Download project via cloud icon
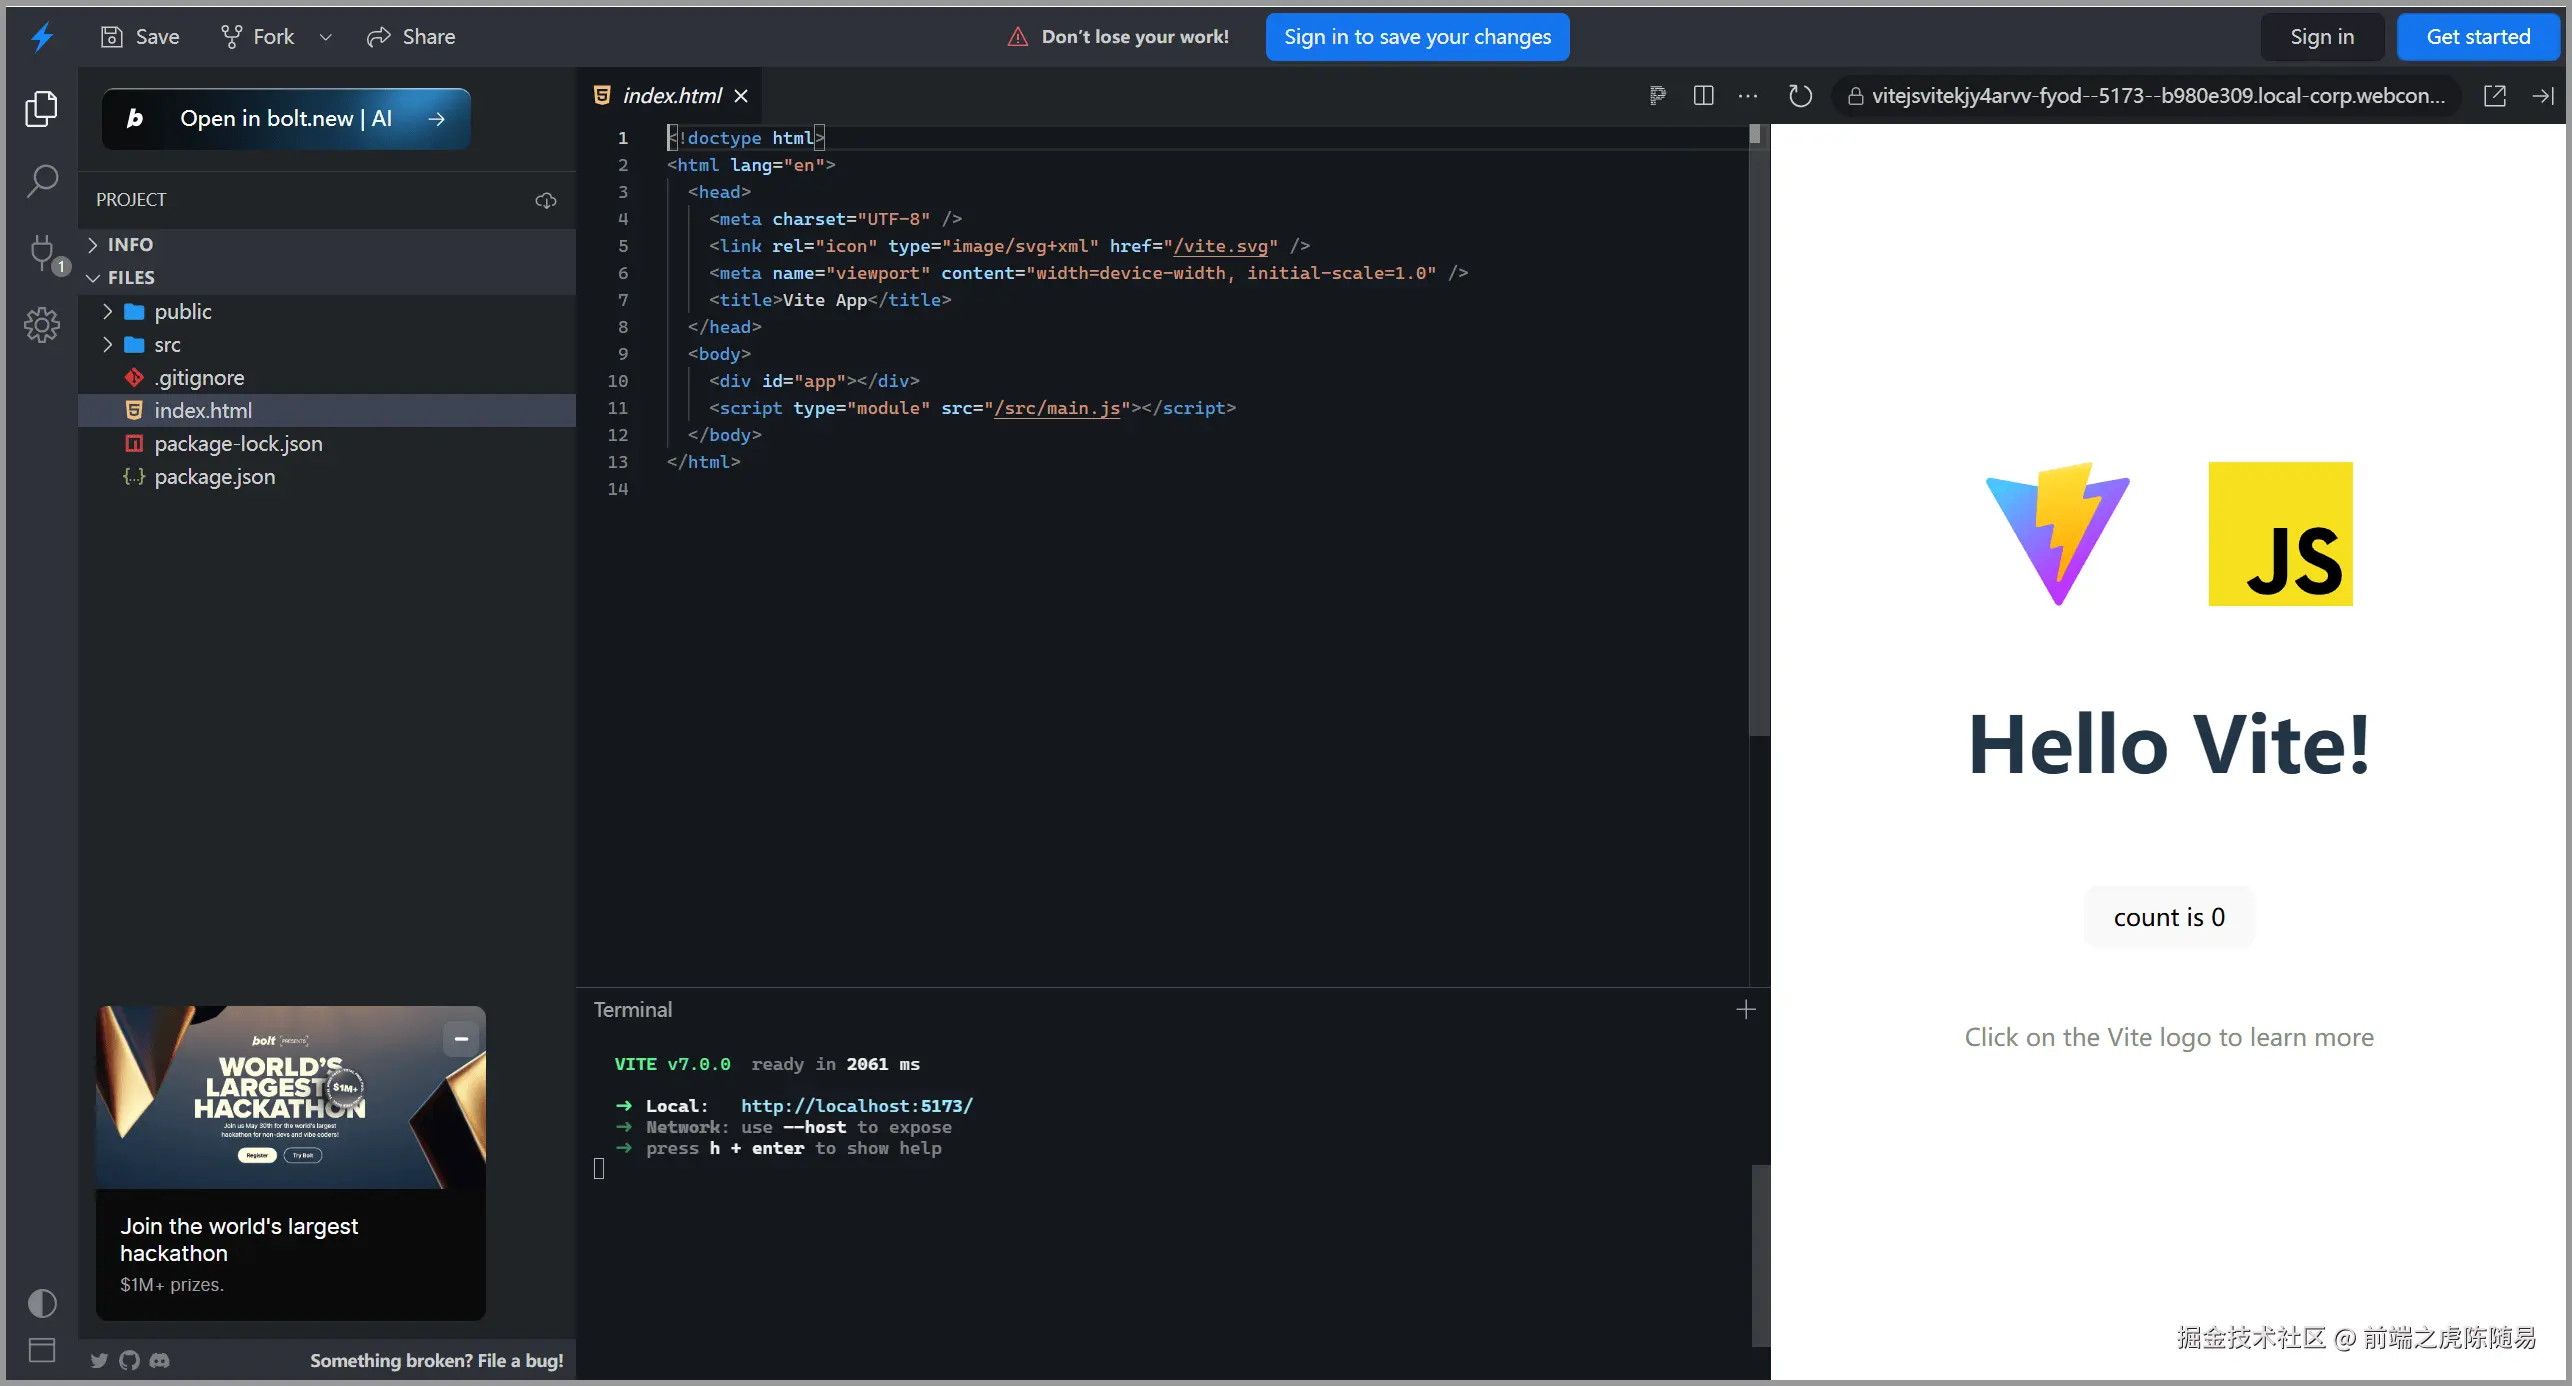Screen dimensions: 2572x1386 [546, 200]
